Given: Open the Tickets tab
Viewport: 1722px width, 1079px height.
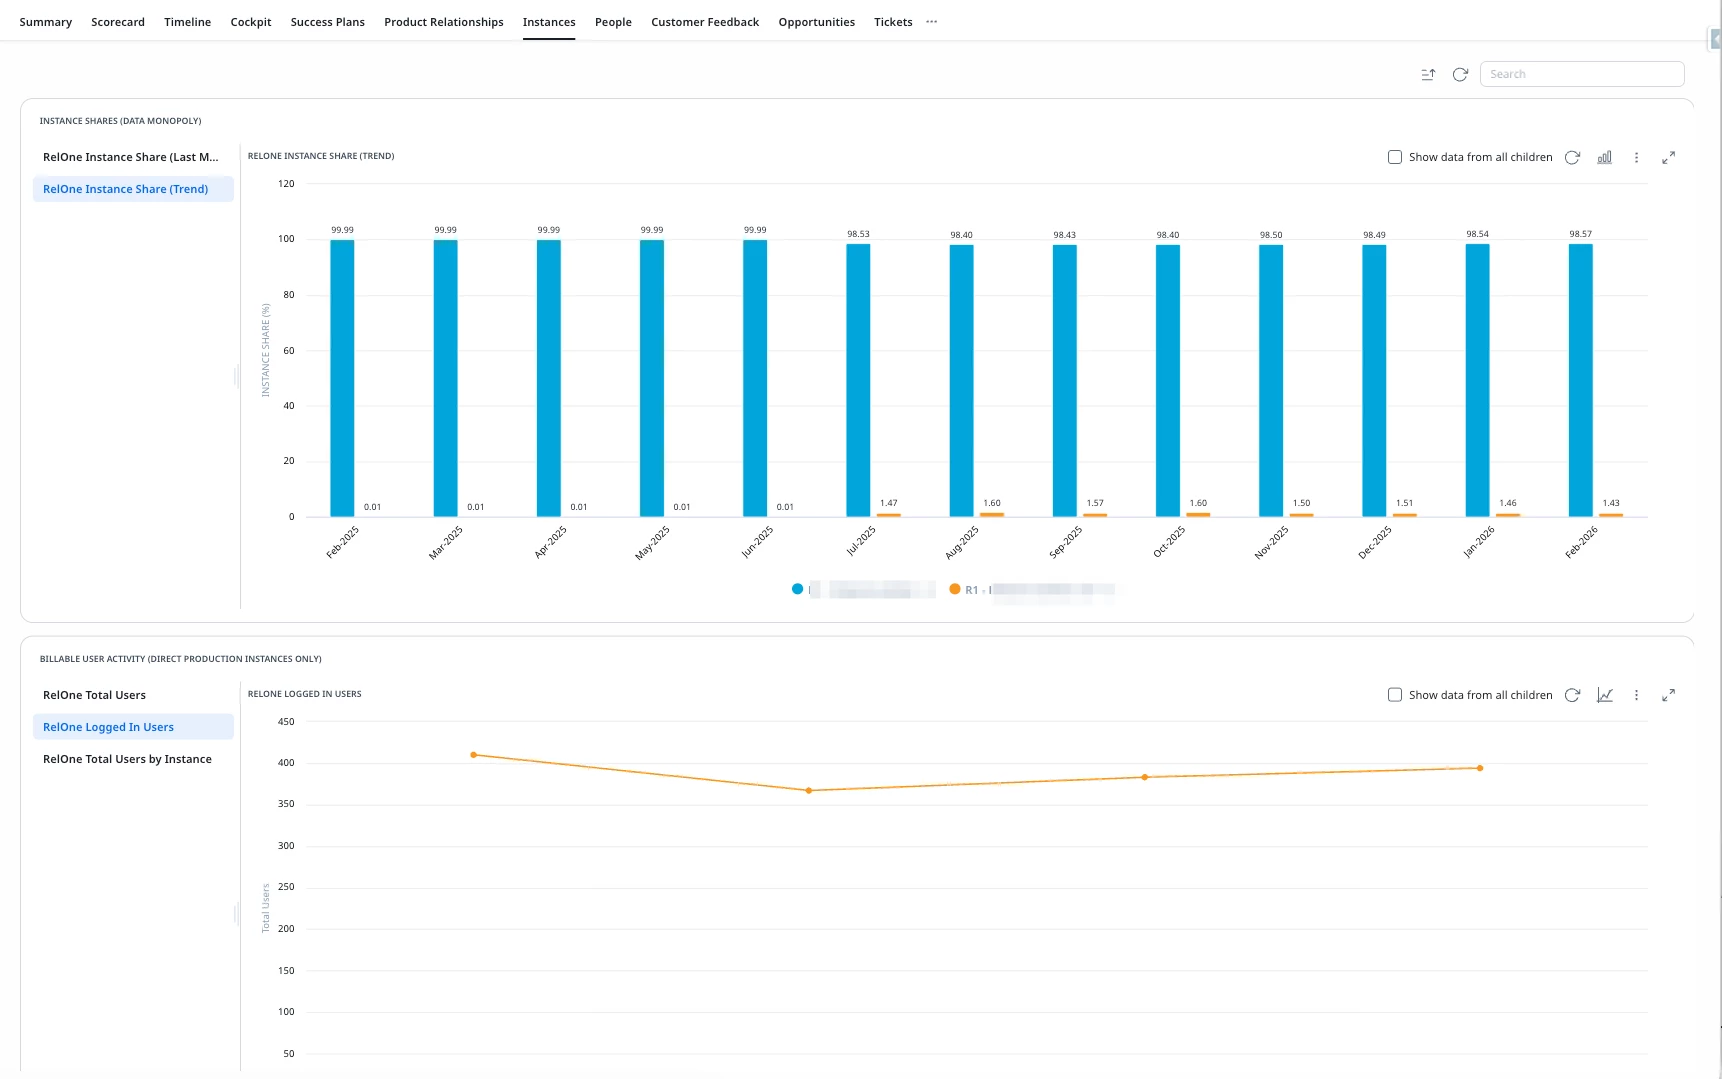Looking at the screenshot, I should click(893, 22).
